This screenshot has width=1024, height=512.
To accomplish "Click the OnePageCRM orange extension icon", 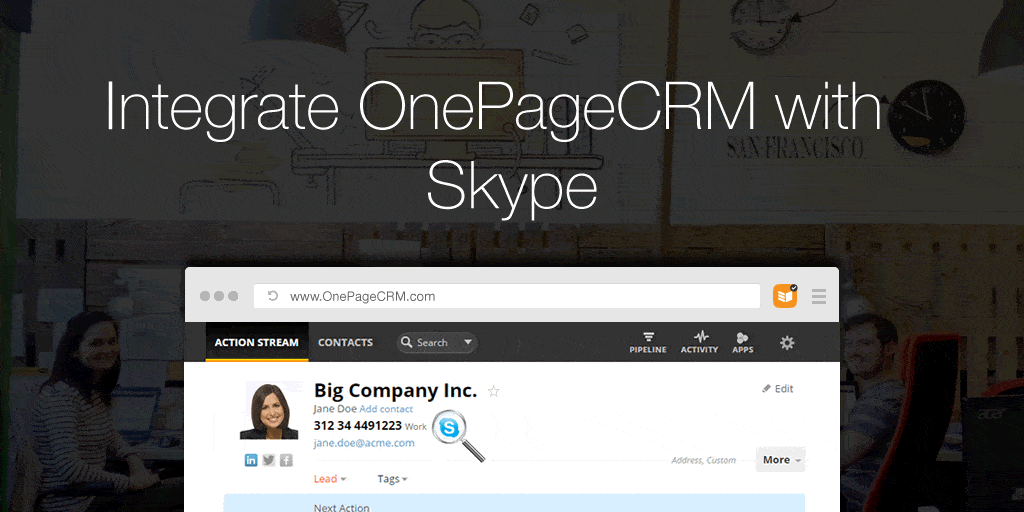I will click(x=785, y=296).
